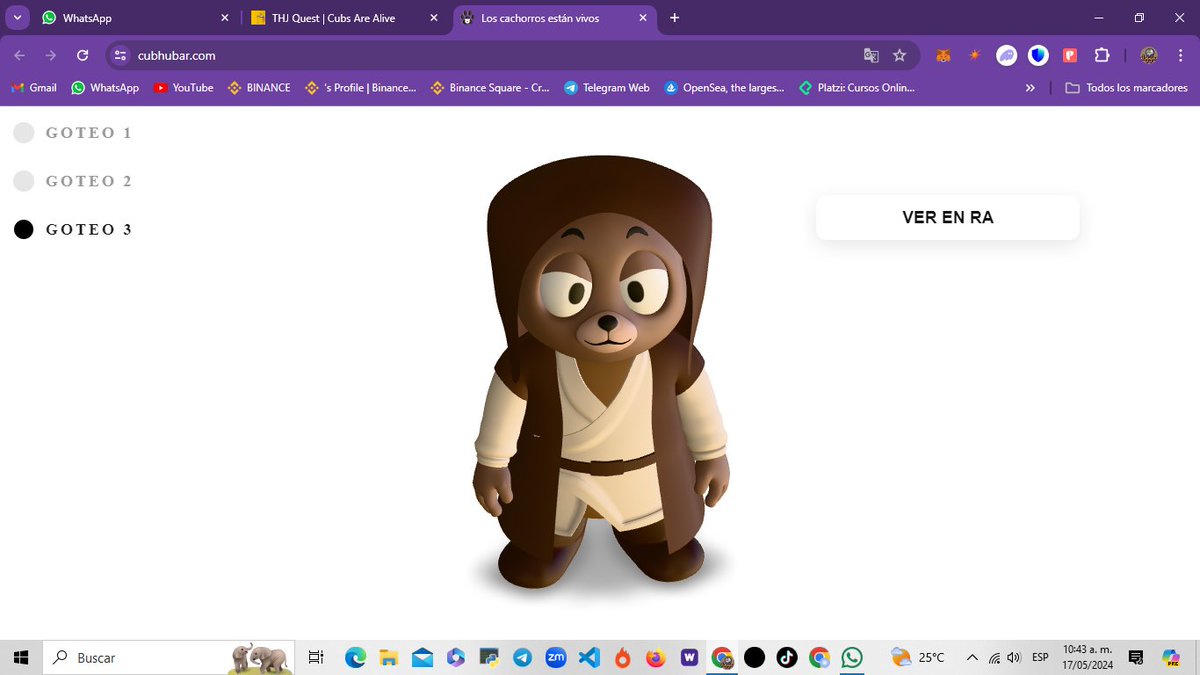Open File Explorer from taskbar
The height and width of the screenshot is (675, 1200).
click(x=388, y=657)
